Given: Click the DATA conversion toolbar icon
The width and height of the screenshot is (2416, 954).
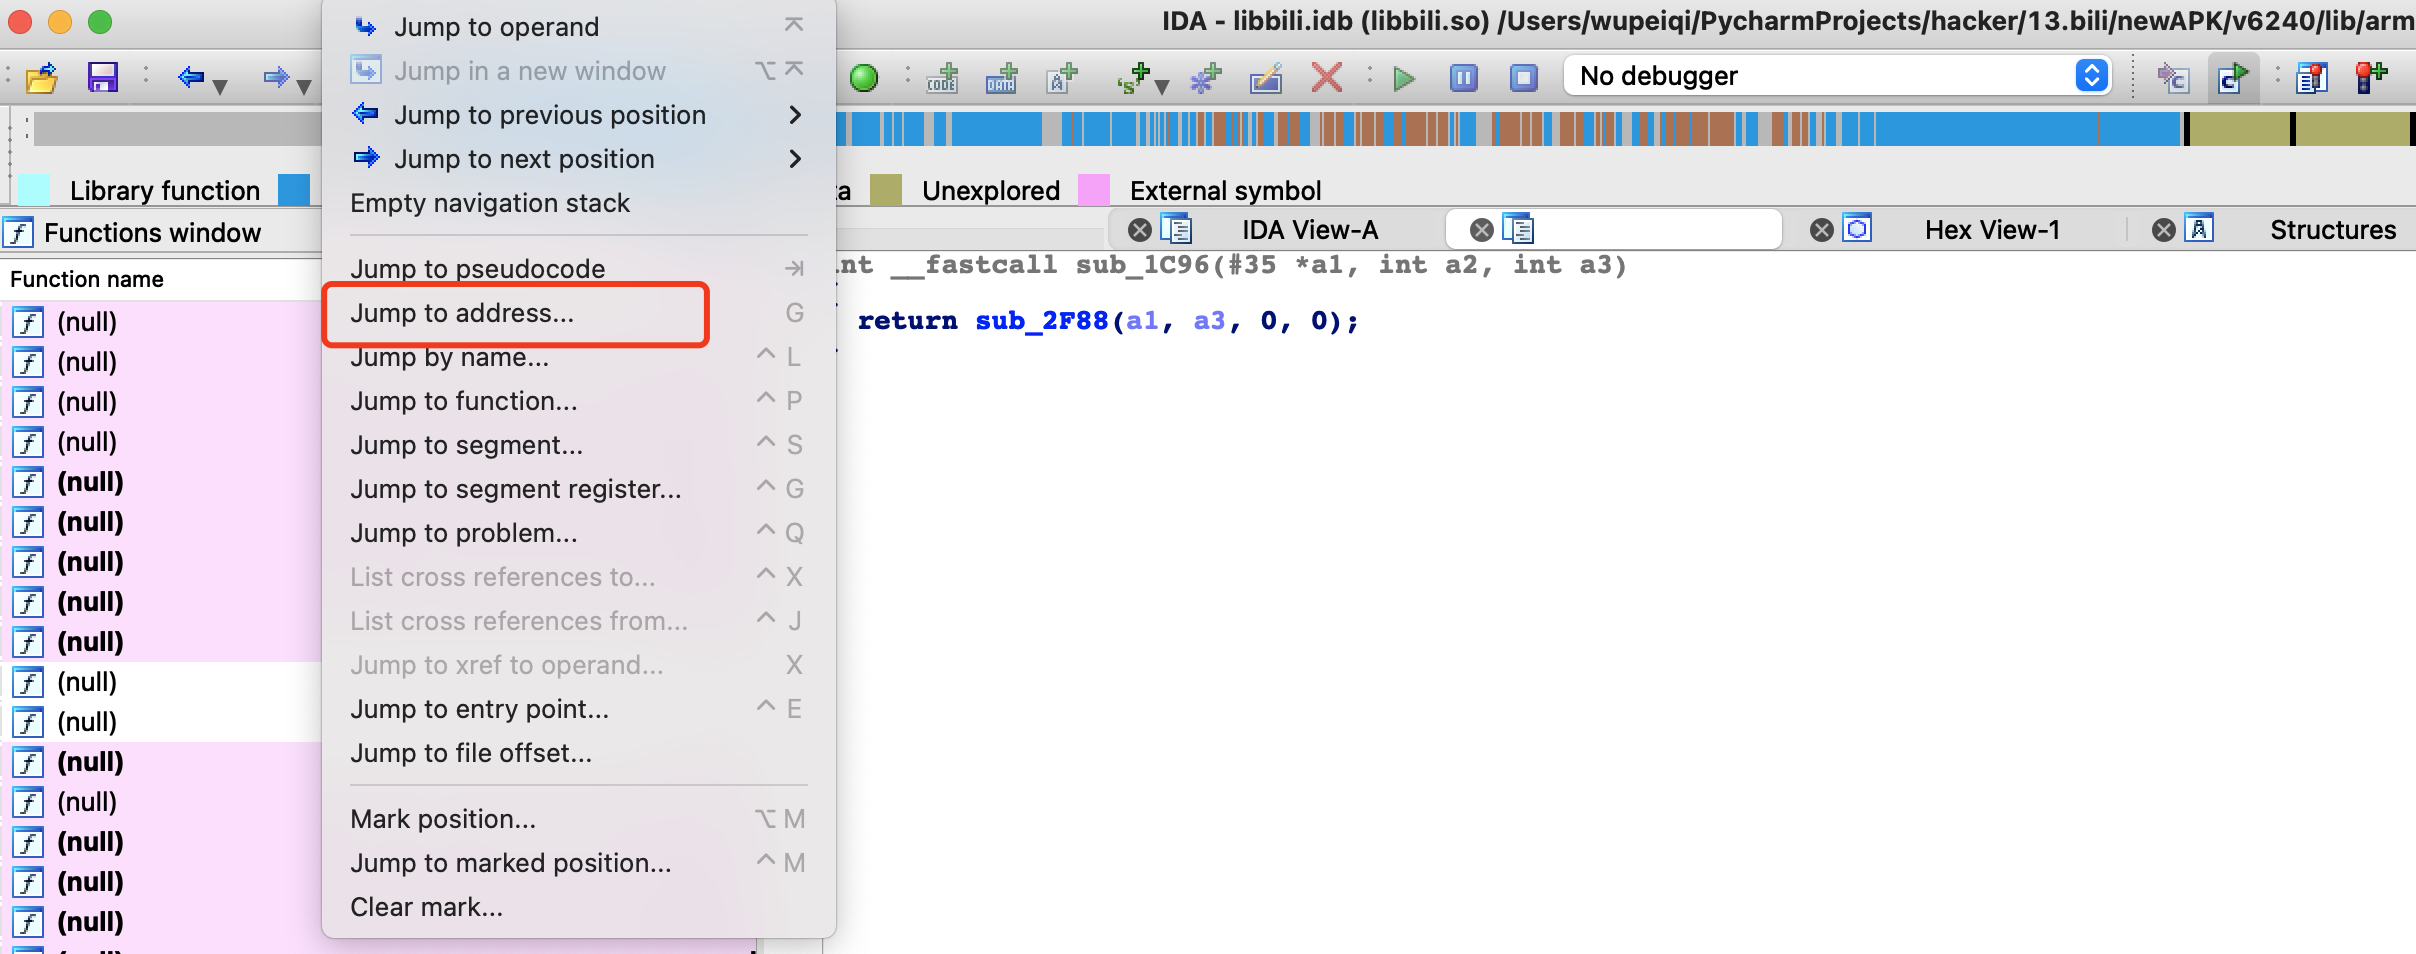Looking at the screenshot, I should pyautogui.click(x=1001, y=77).
